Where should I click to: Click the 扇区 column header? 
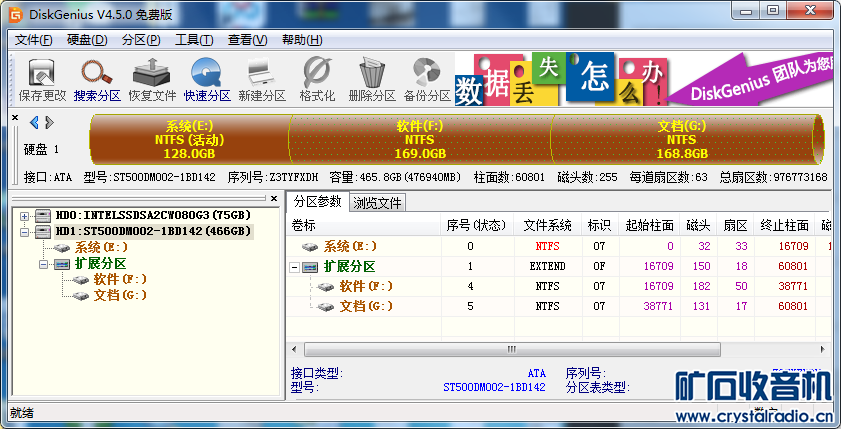coord(735,225)
